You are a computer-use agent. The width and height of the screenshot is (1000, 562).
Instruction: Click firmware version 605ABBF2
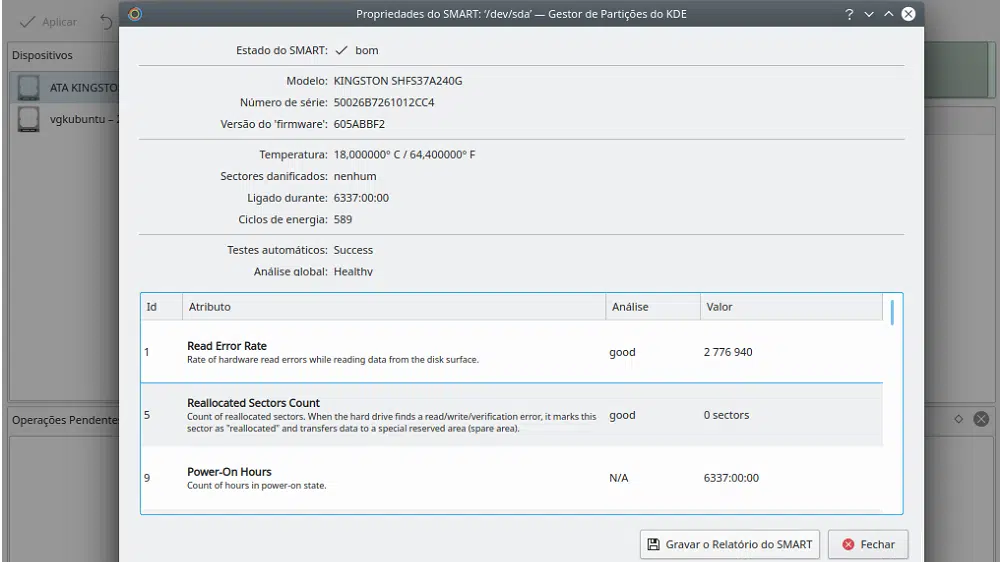coord(359,124)
